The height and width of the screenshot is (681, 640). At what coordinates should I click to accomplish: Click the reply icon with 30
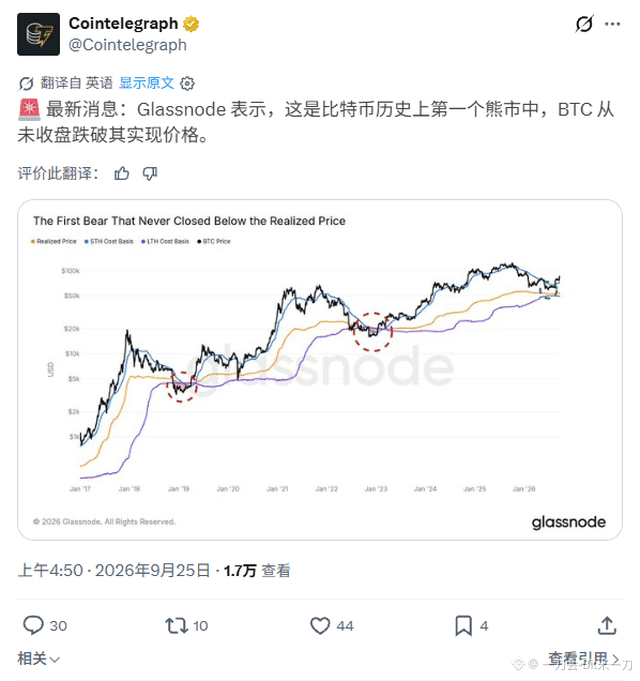click(x=33, y=625)
